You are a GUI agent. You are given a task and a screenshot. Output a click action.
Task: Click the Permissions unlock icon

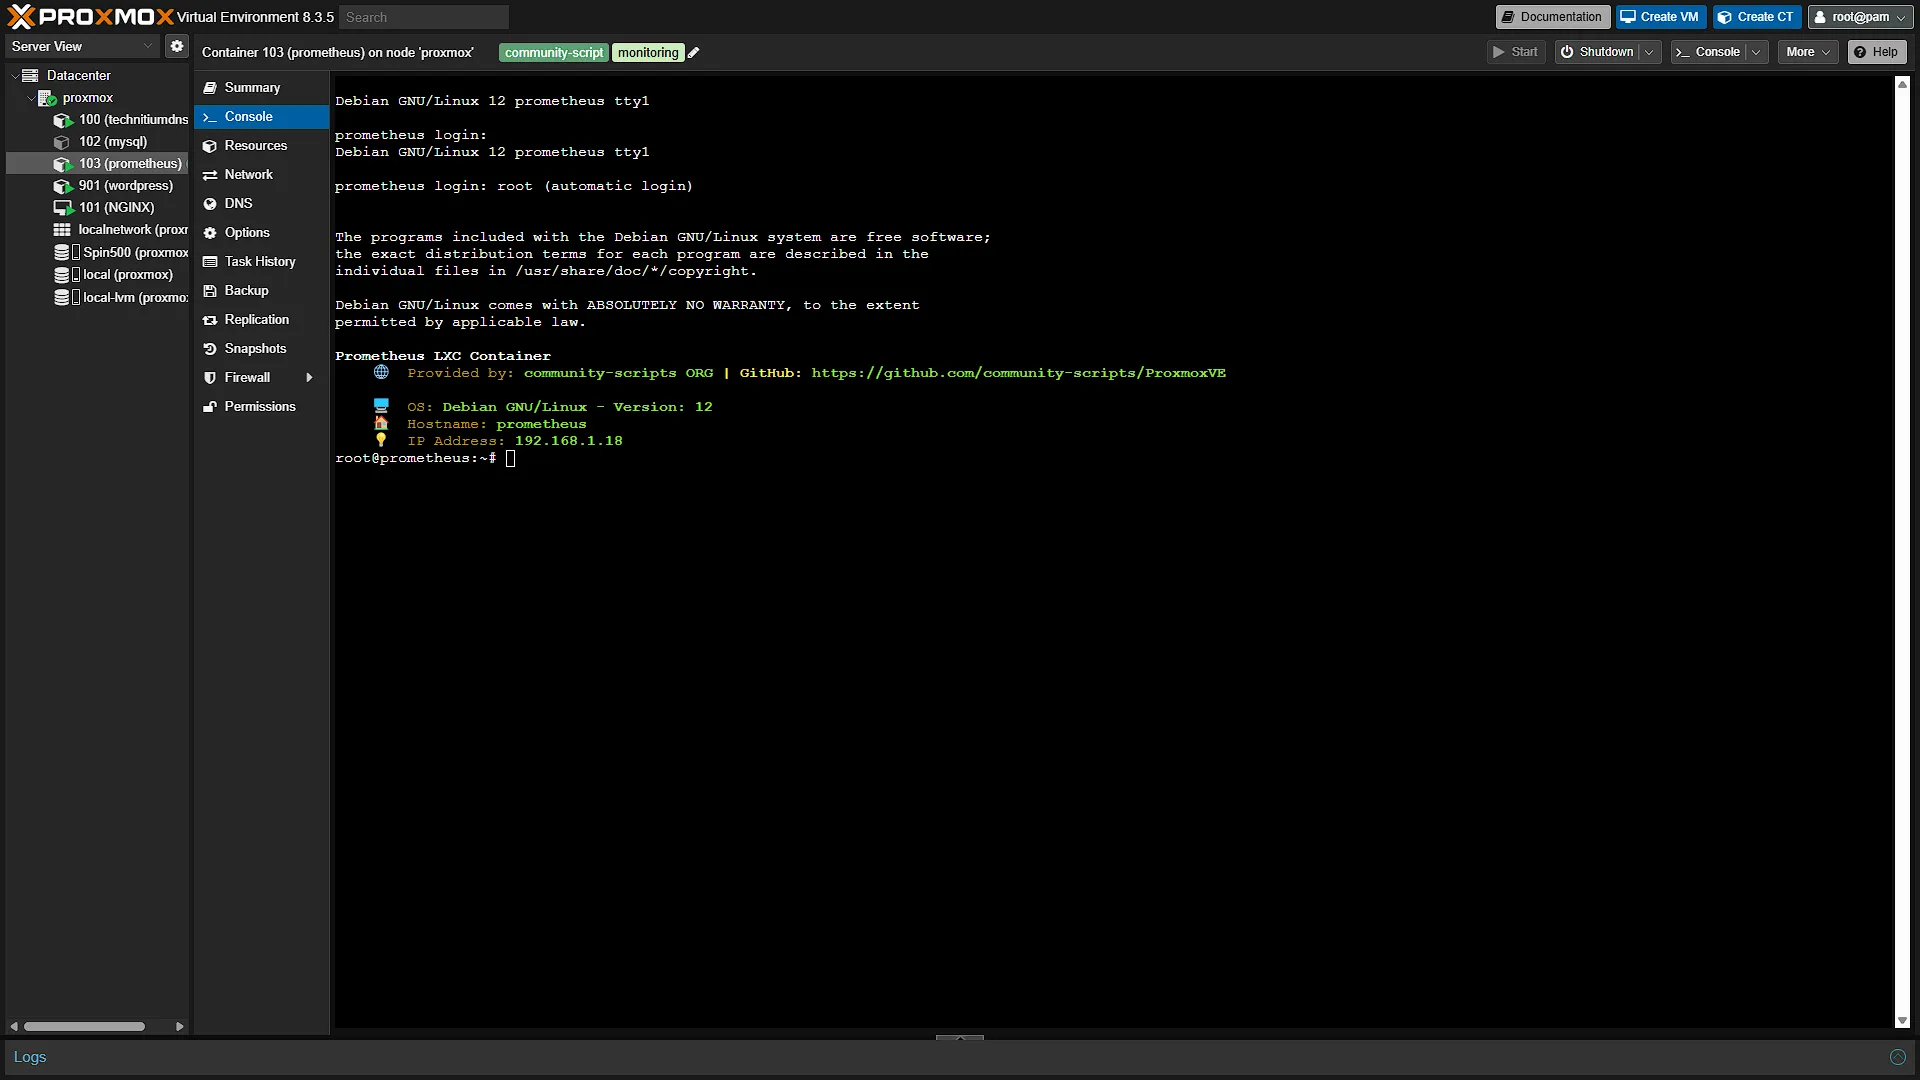click(210, 407)
